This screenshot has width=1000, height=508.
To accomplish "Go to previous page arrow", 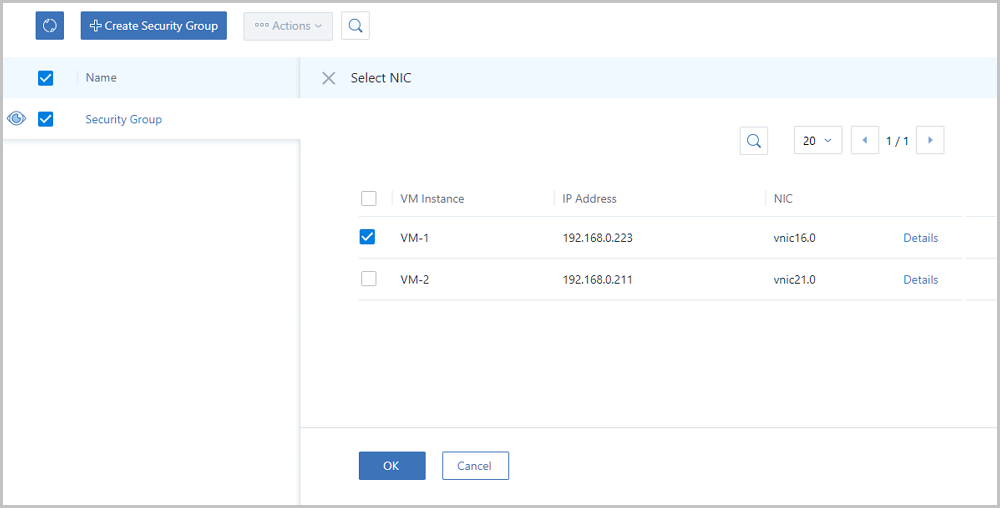I will pyautogui.click(x=865, y=140).
